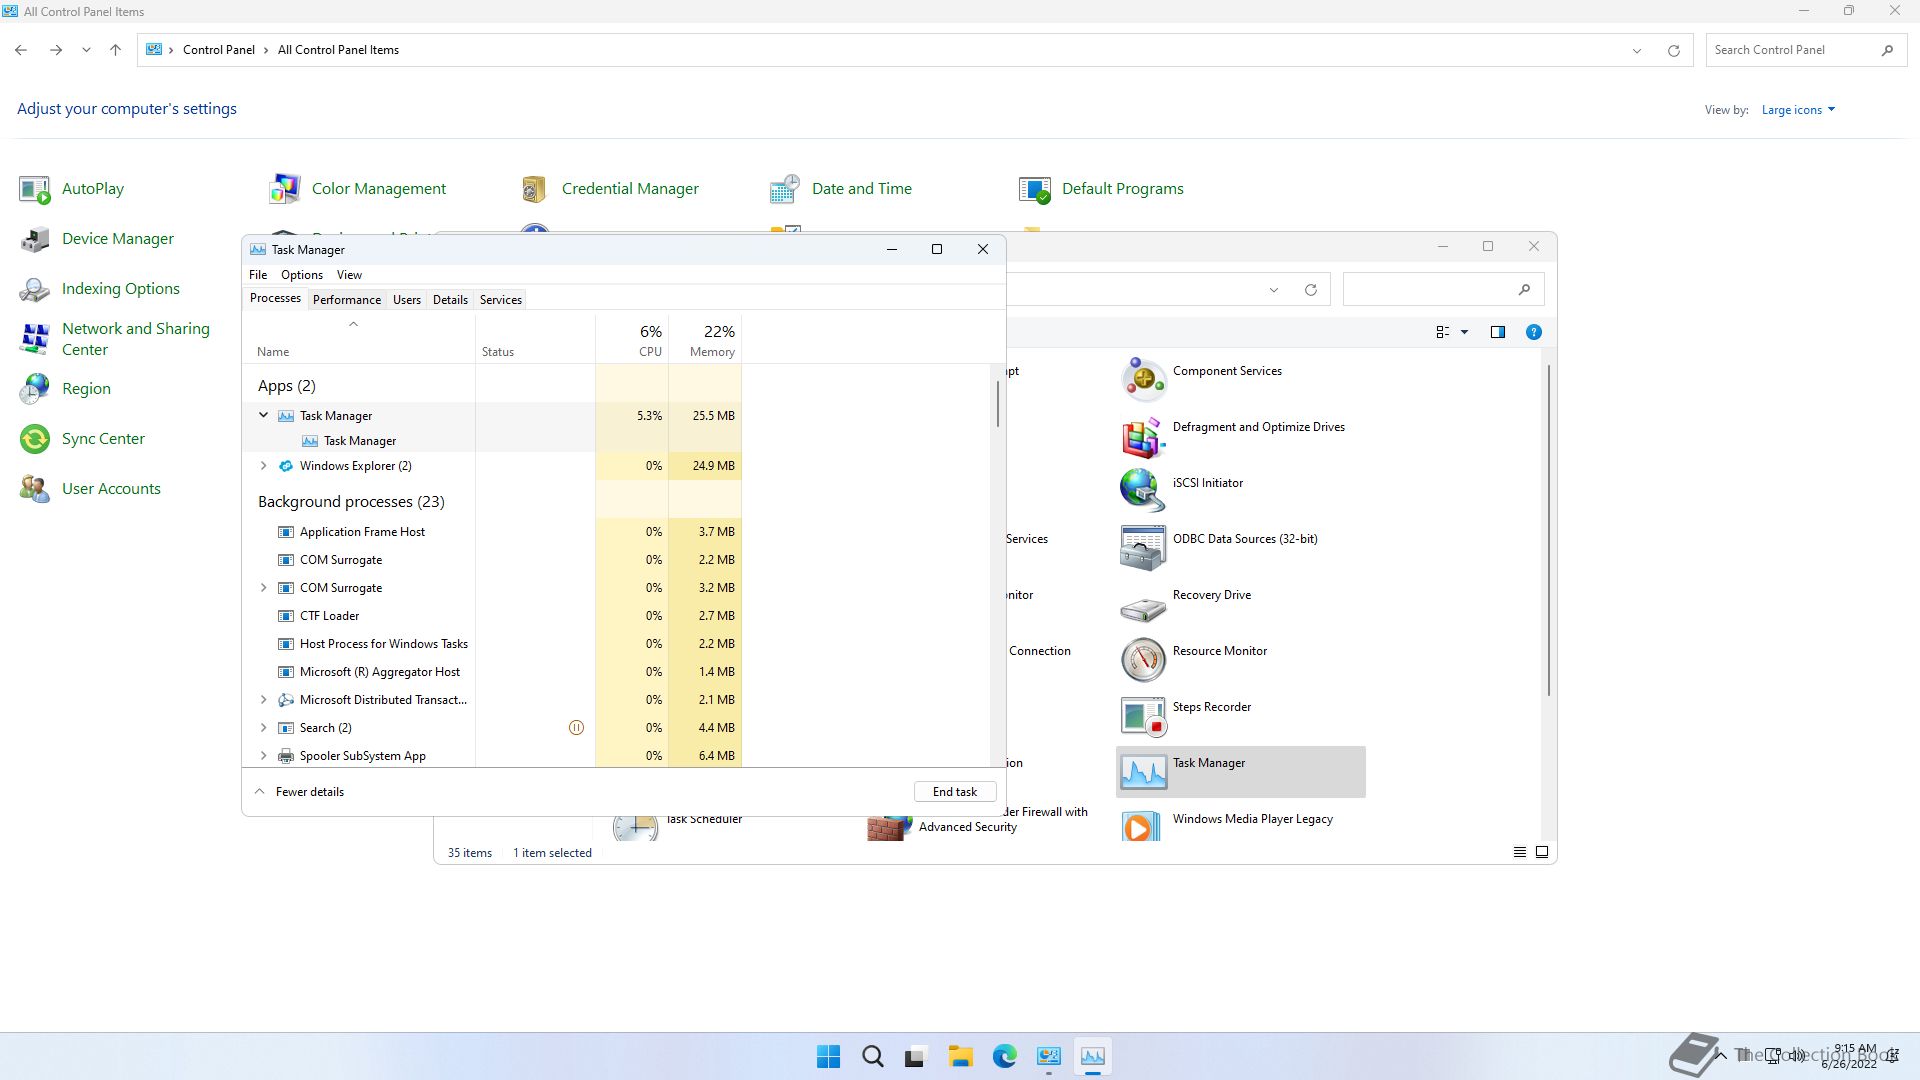This screenshot has width=1920, height=1080.
Task: Open iSCSI Initiator tool
Action: [1240, 492]
